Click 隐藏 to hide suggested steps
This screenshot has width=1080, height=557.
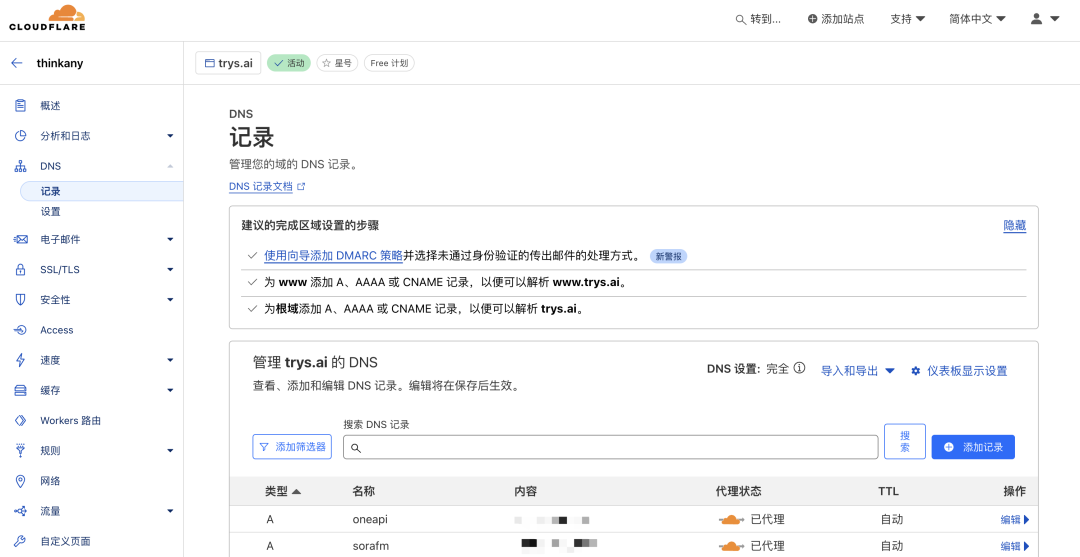[x=1015, y=225]
